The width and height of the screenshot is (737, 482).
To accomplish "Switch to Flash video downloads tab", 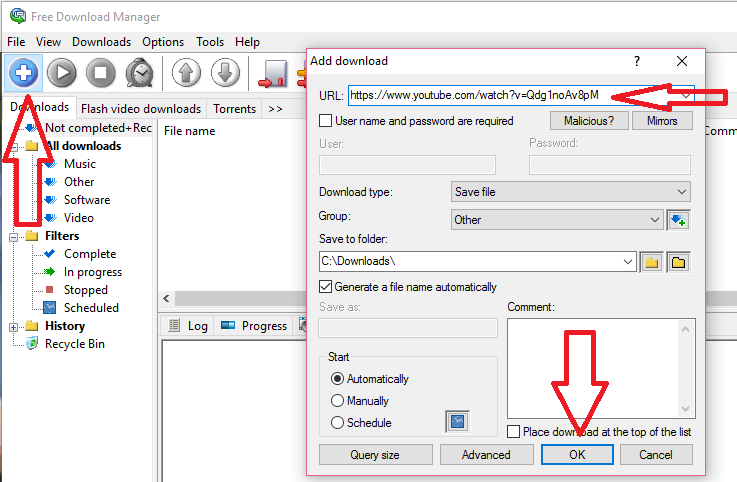I will tap(141, 109).
